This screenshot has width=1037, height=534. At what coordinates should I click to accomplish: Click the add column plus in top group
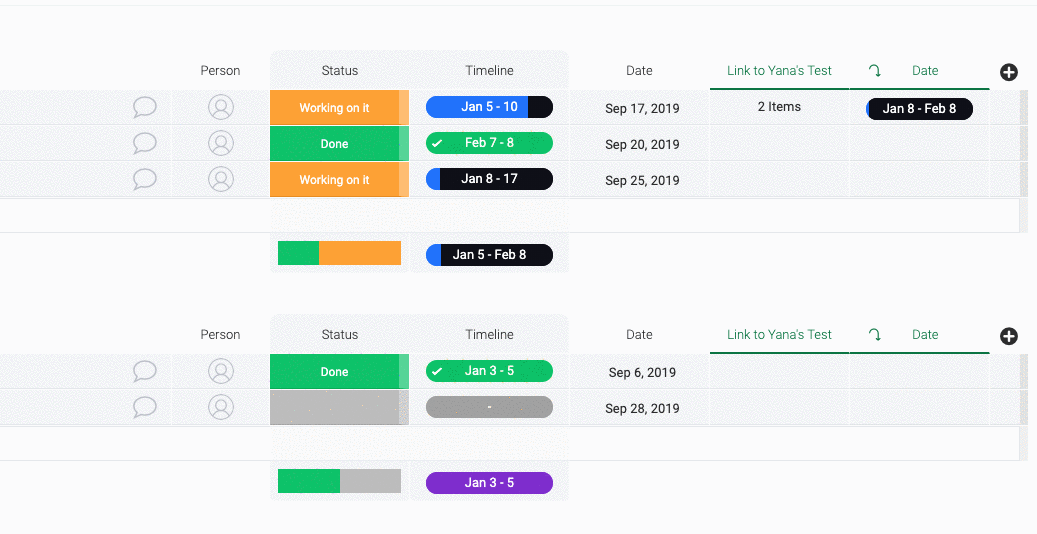(x=1009, y=72)
